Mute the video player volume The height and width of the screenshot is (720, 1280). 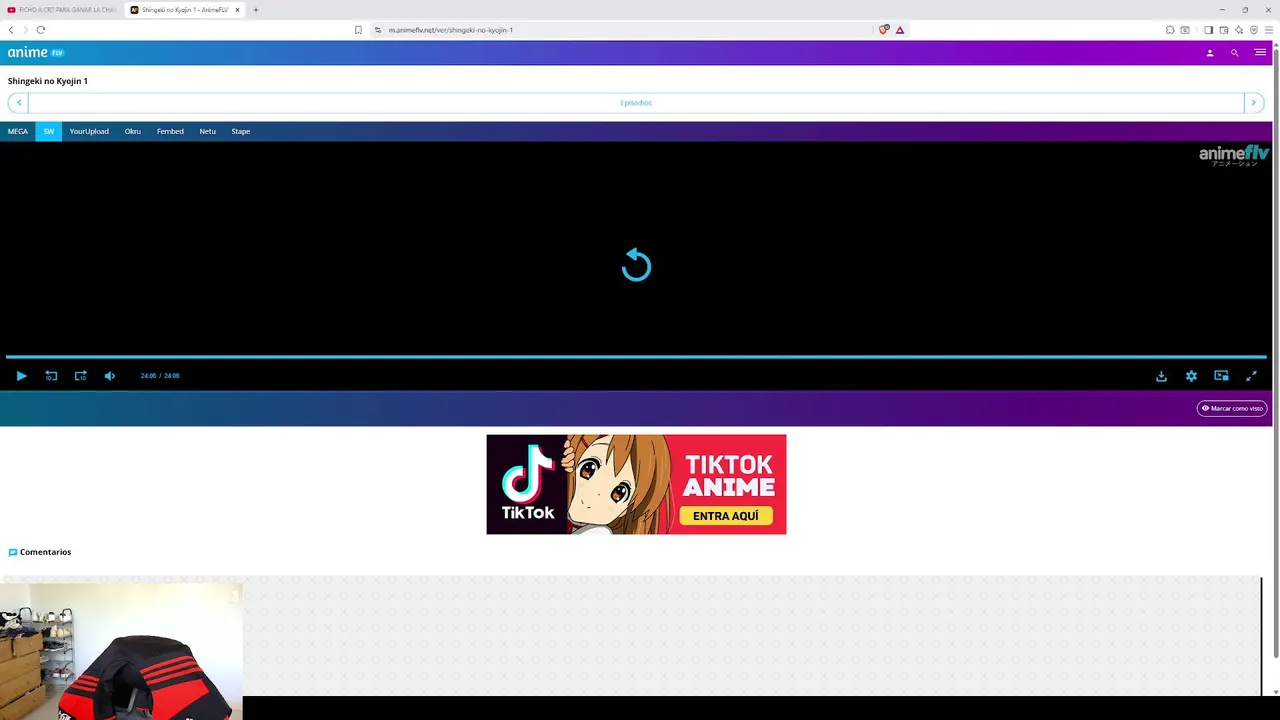click(x=110, y=376)
